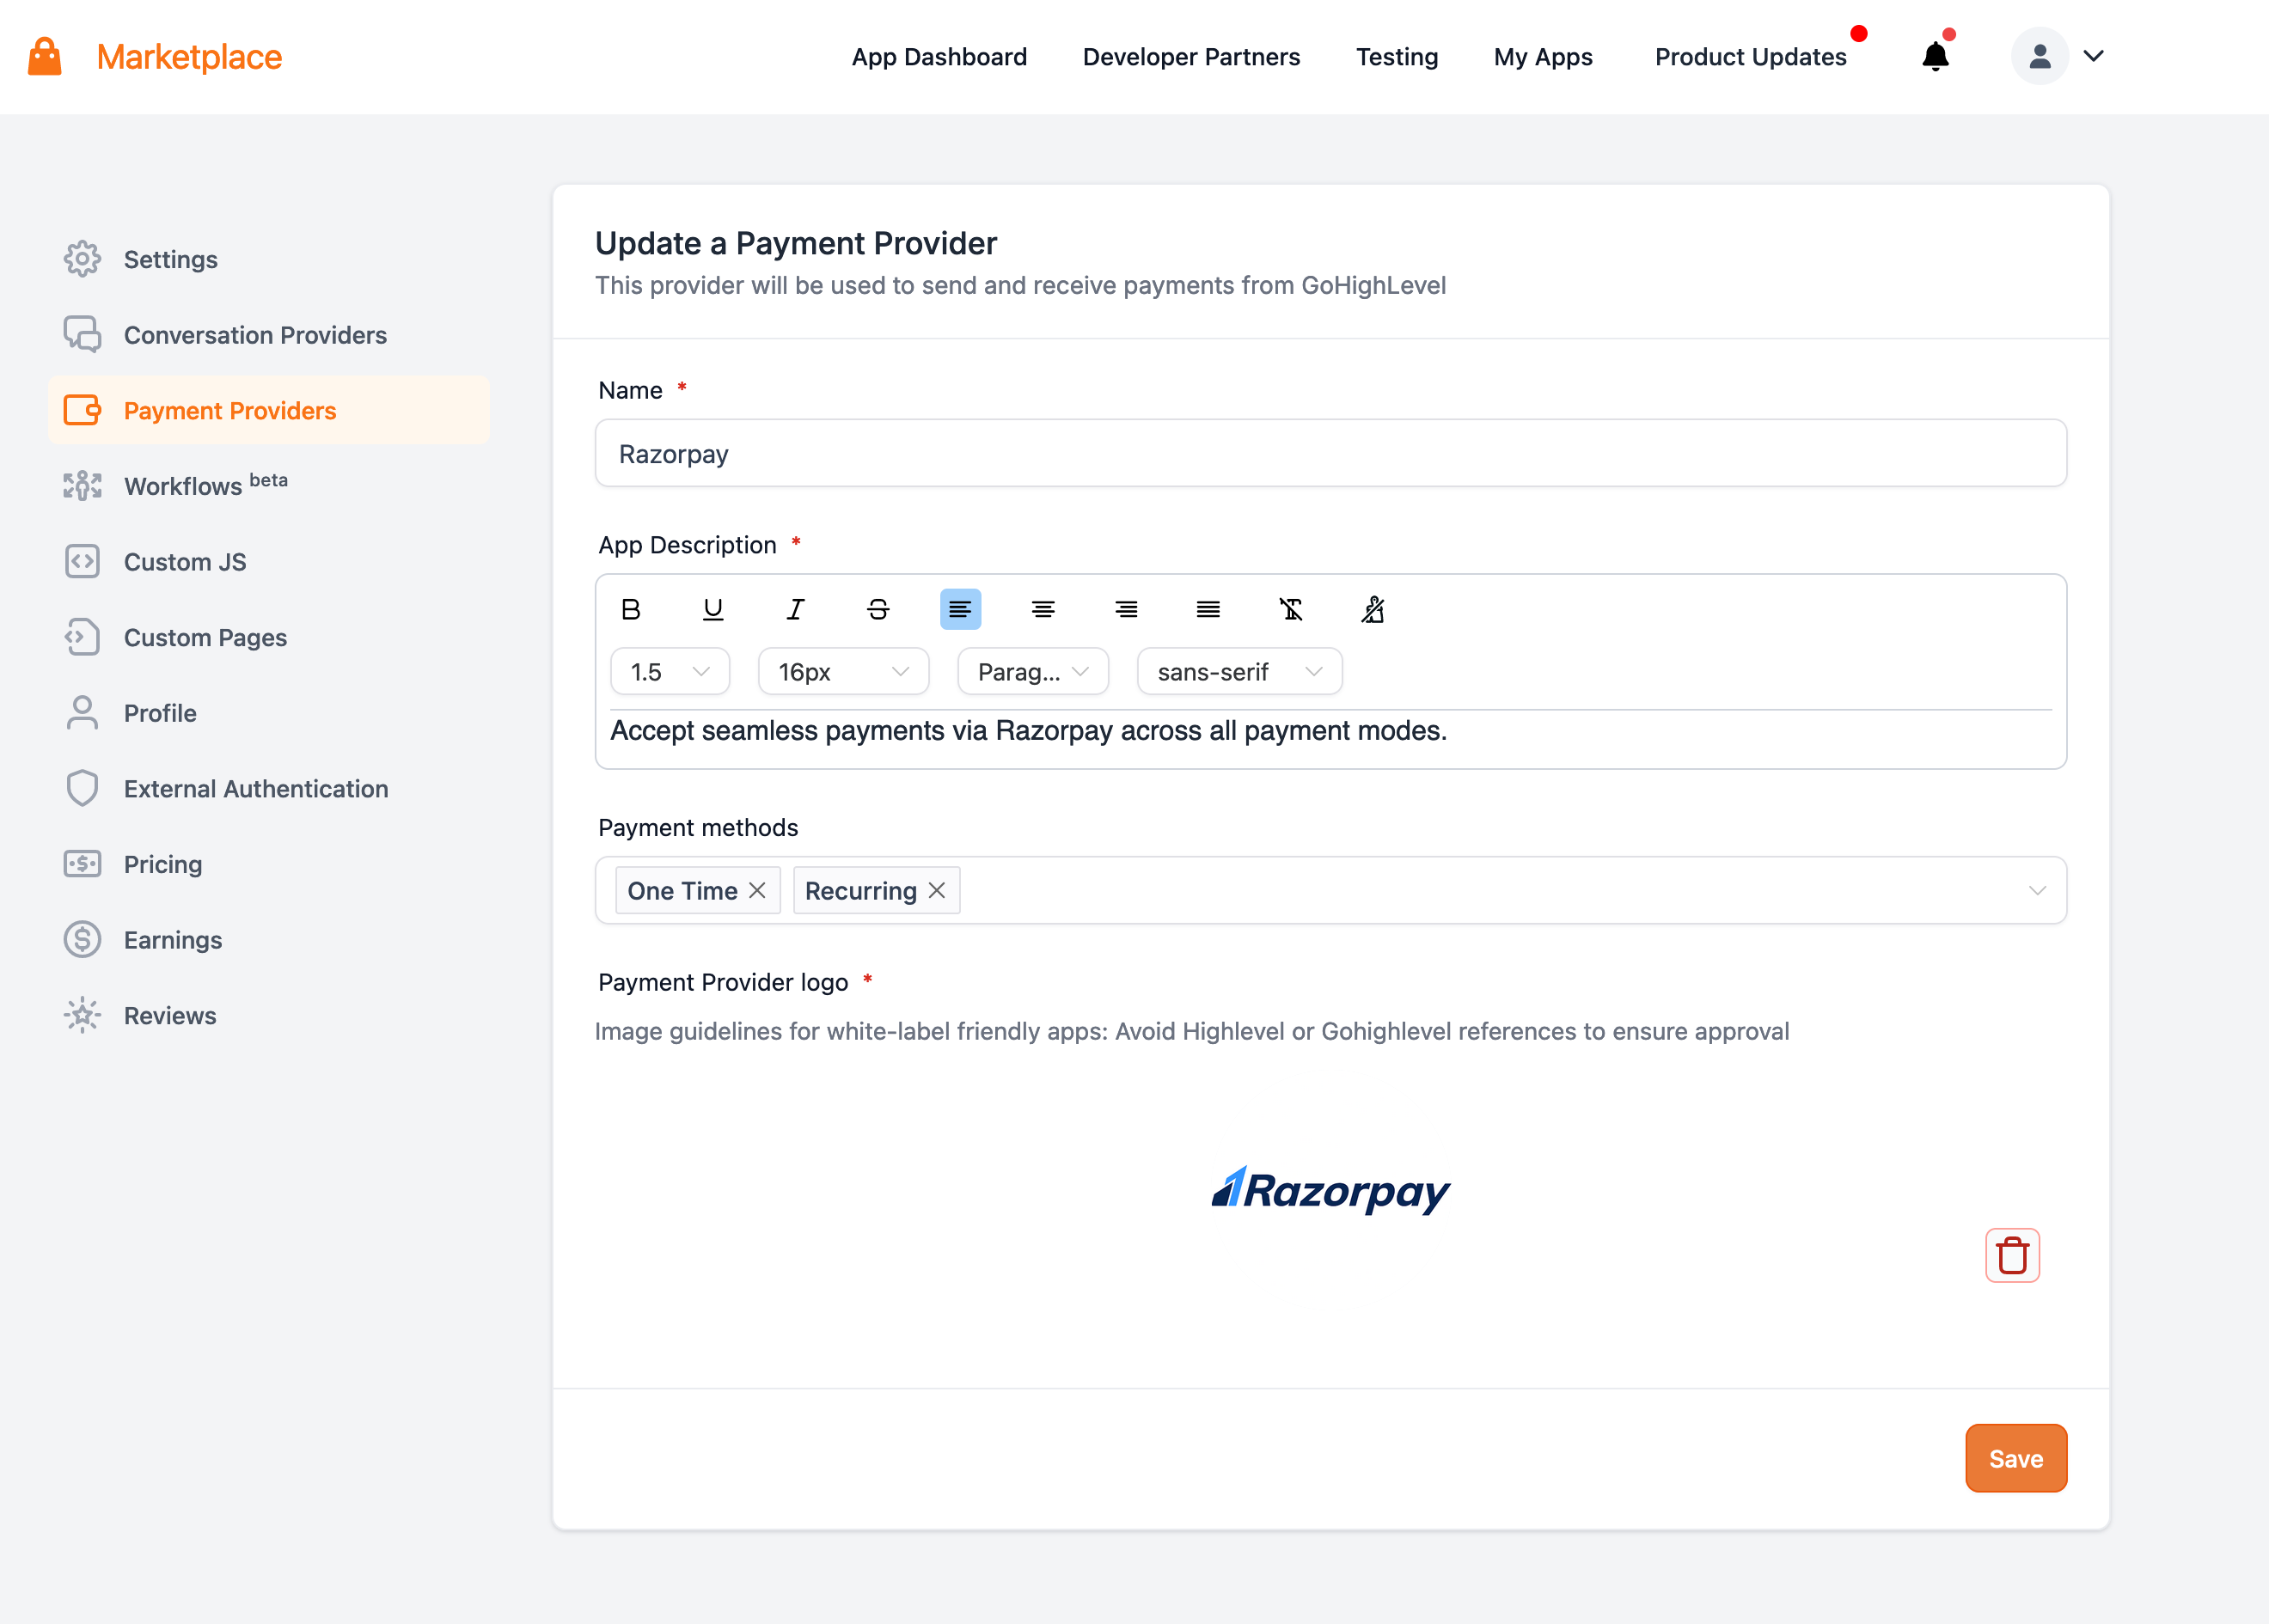Open Earnings label
This screenshot has width=2269, height=1624.
pos(173,939)
